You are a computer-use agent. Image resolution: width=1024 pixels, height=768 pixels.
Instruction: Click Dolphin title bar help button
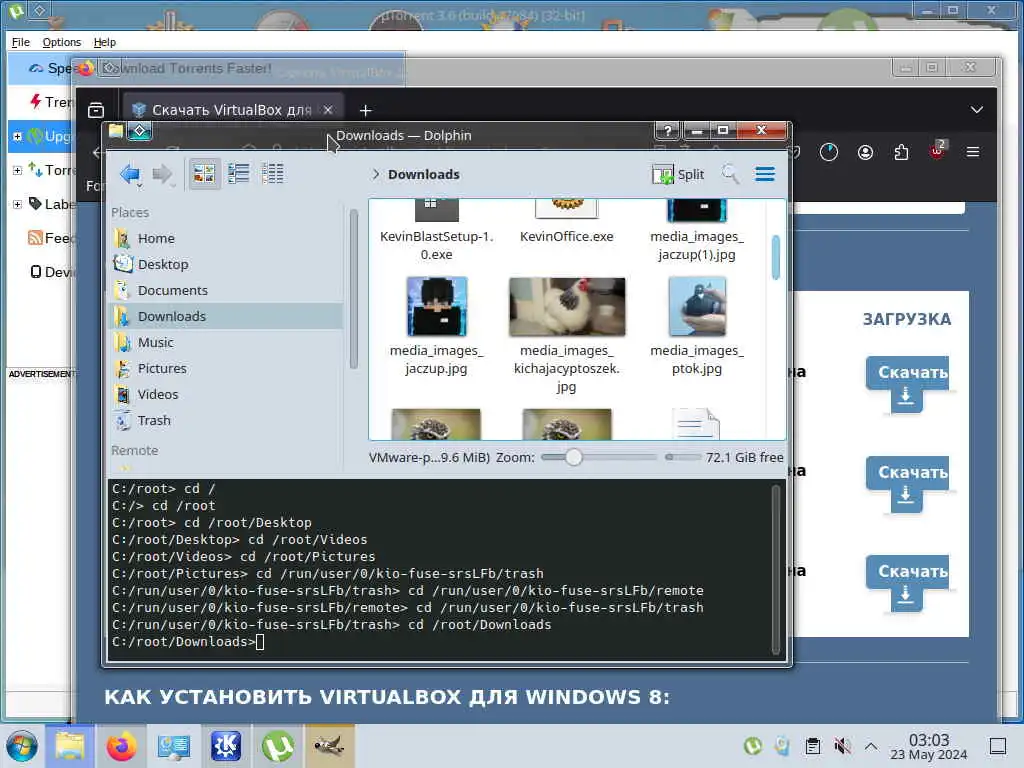click(x=667, y=131)
